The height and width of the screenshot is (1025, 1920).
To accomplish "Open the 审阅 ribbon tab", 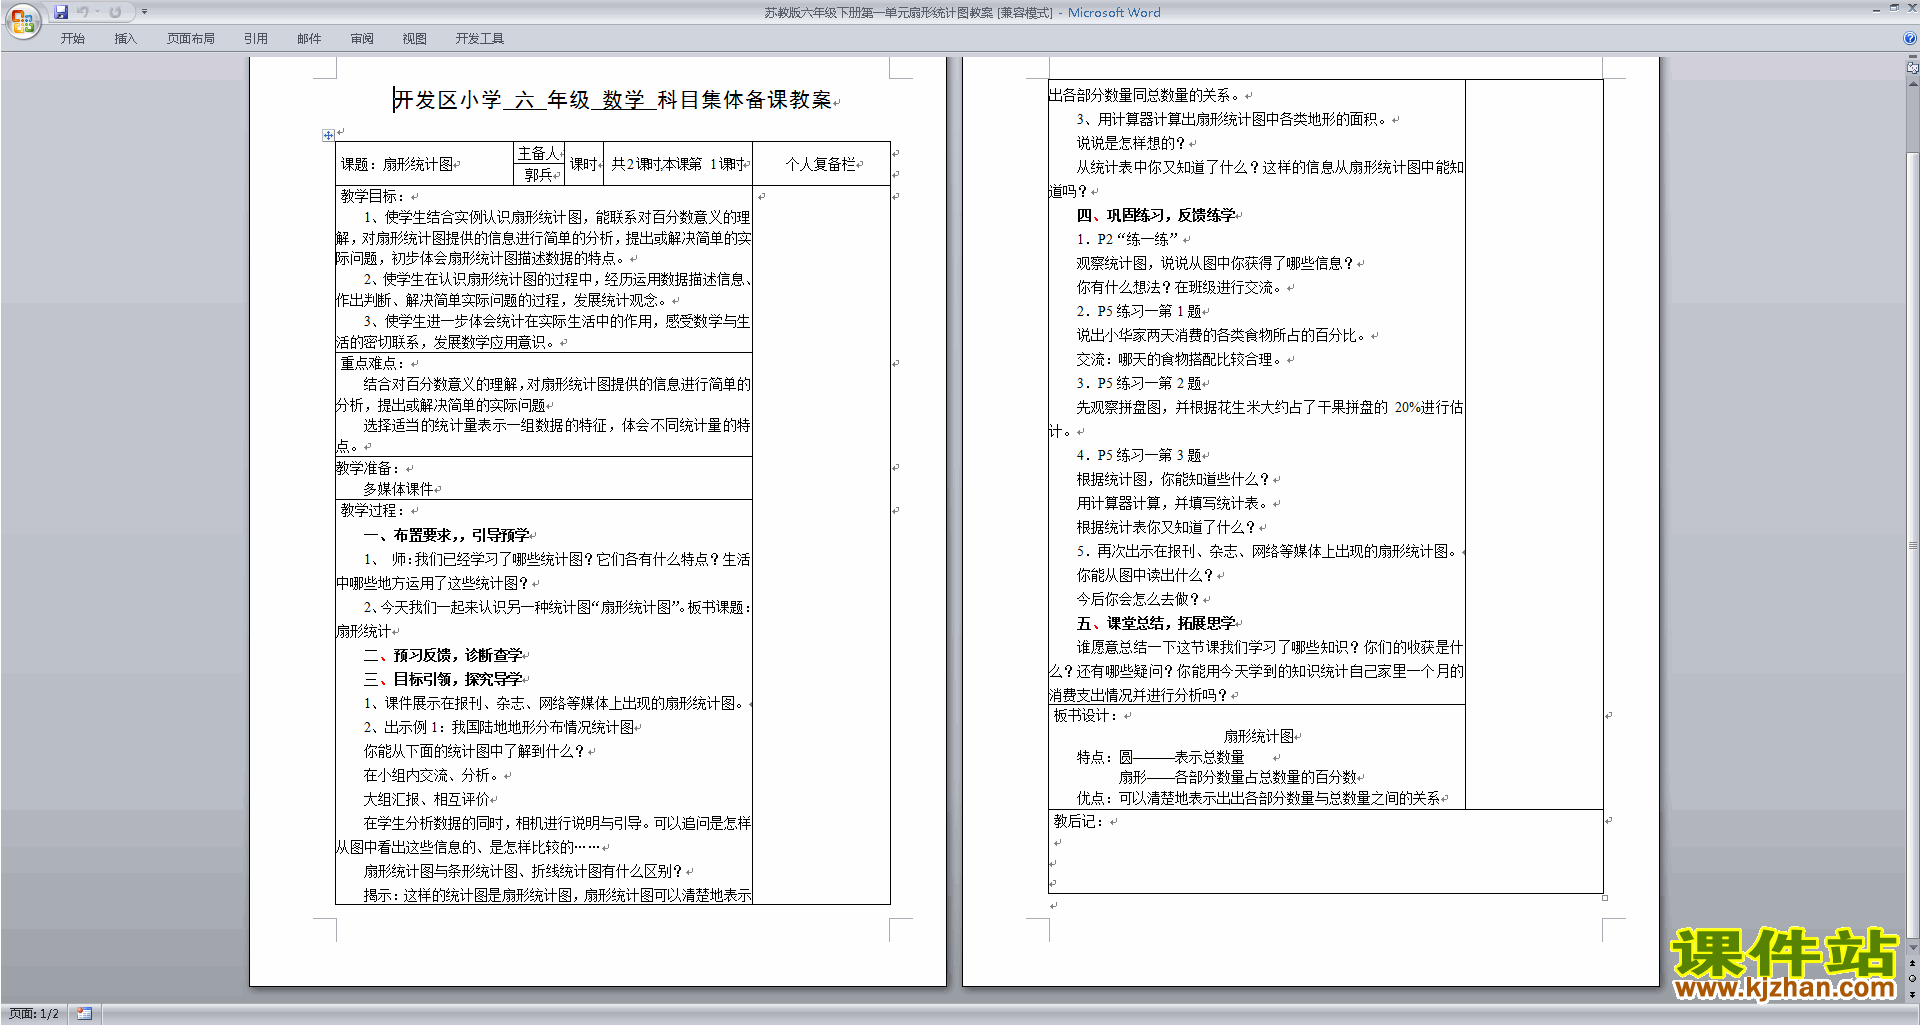I will pyautogui.click(x=362, y=38).
